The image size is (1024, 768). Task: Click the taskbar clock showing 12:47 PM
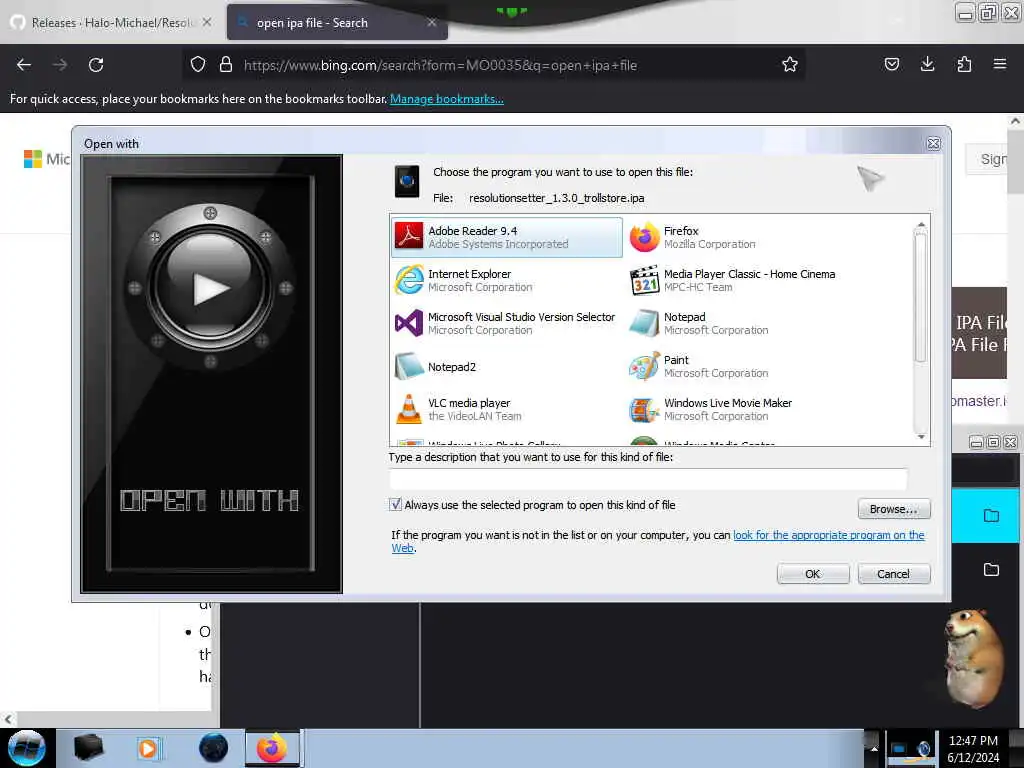click(973, 749)
